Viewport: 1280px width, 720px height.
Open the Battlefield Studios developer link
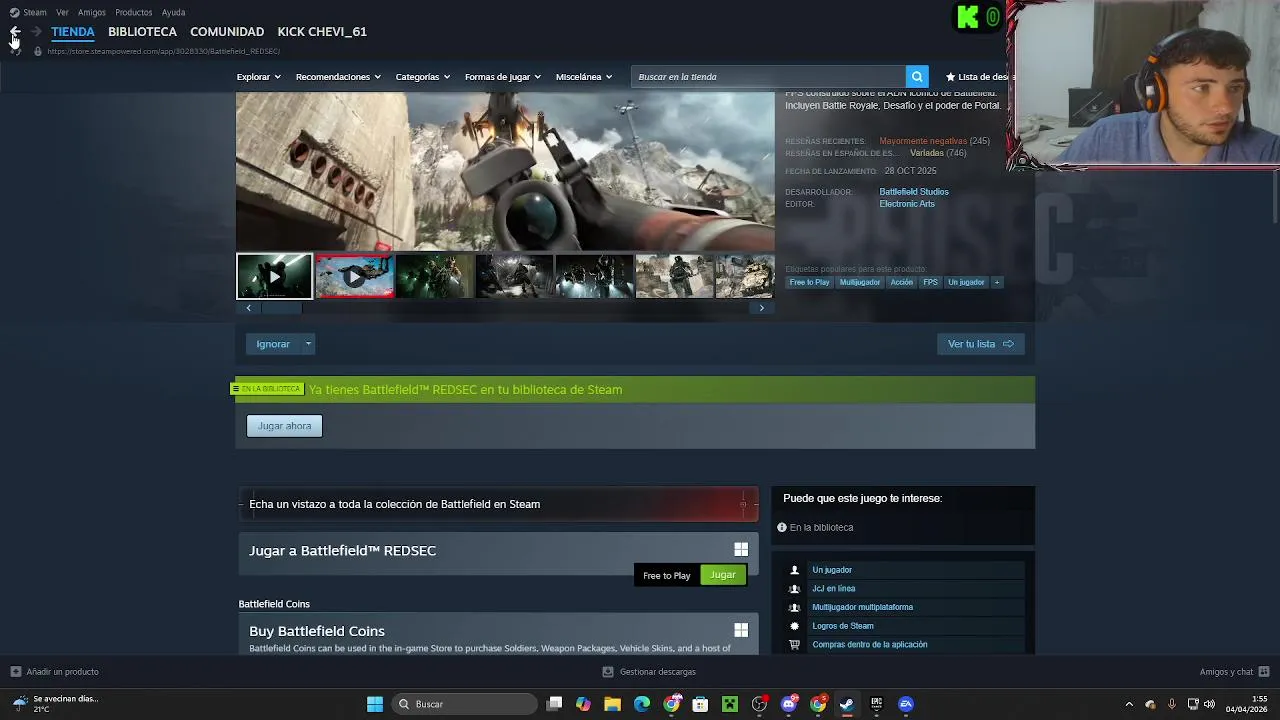[x=914, y=192]
